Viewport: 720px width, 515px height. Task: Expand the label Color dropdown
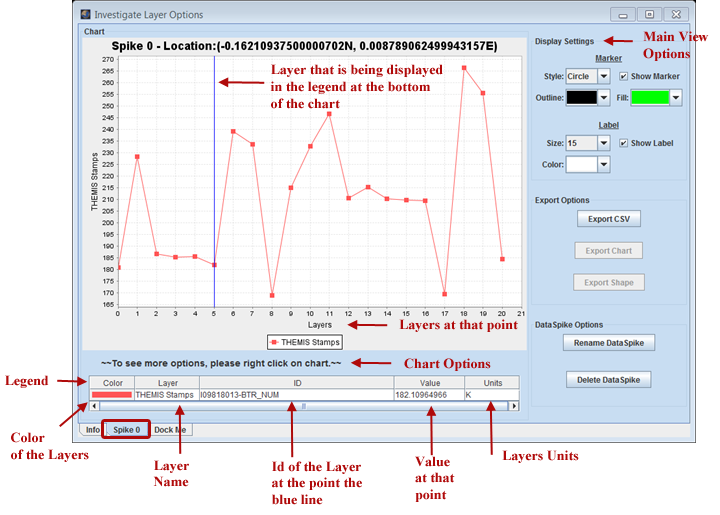click(x=603, y=164)
